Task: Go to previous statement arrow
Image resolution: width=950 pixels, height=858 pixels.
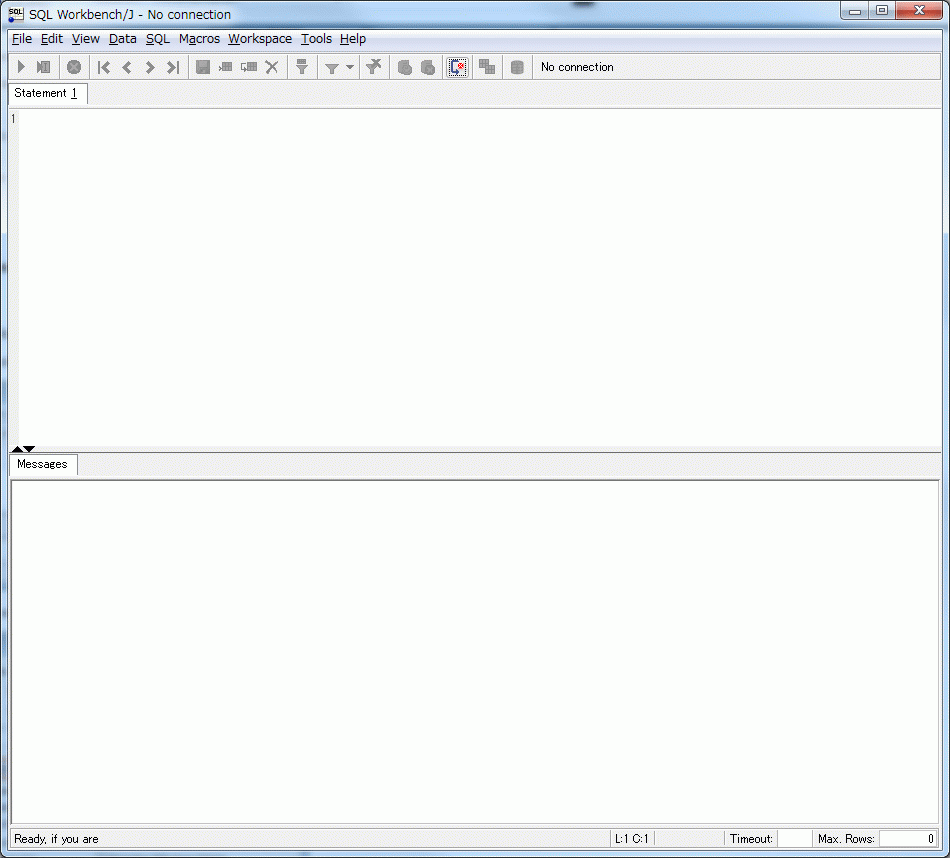Action: point(127,67)
